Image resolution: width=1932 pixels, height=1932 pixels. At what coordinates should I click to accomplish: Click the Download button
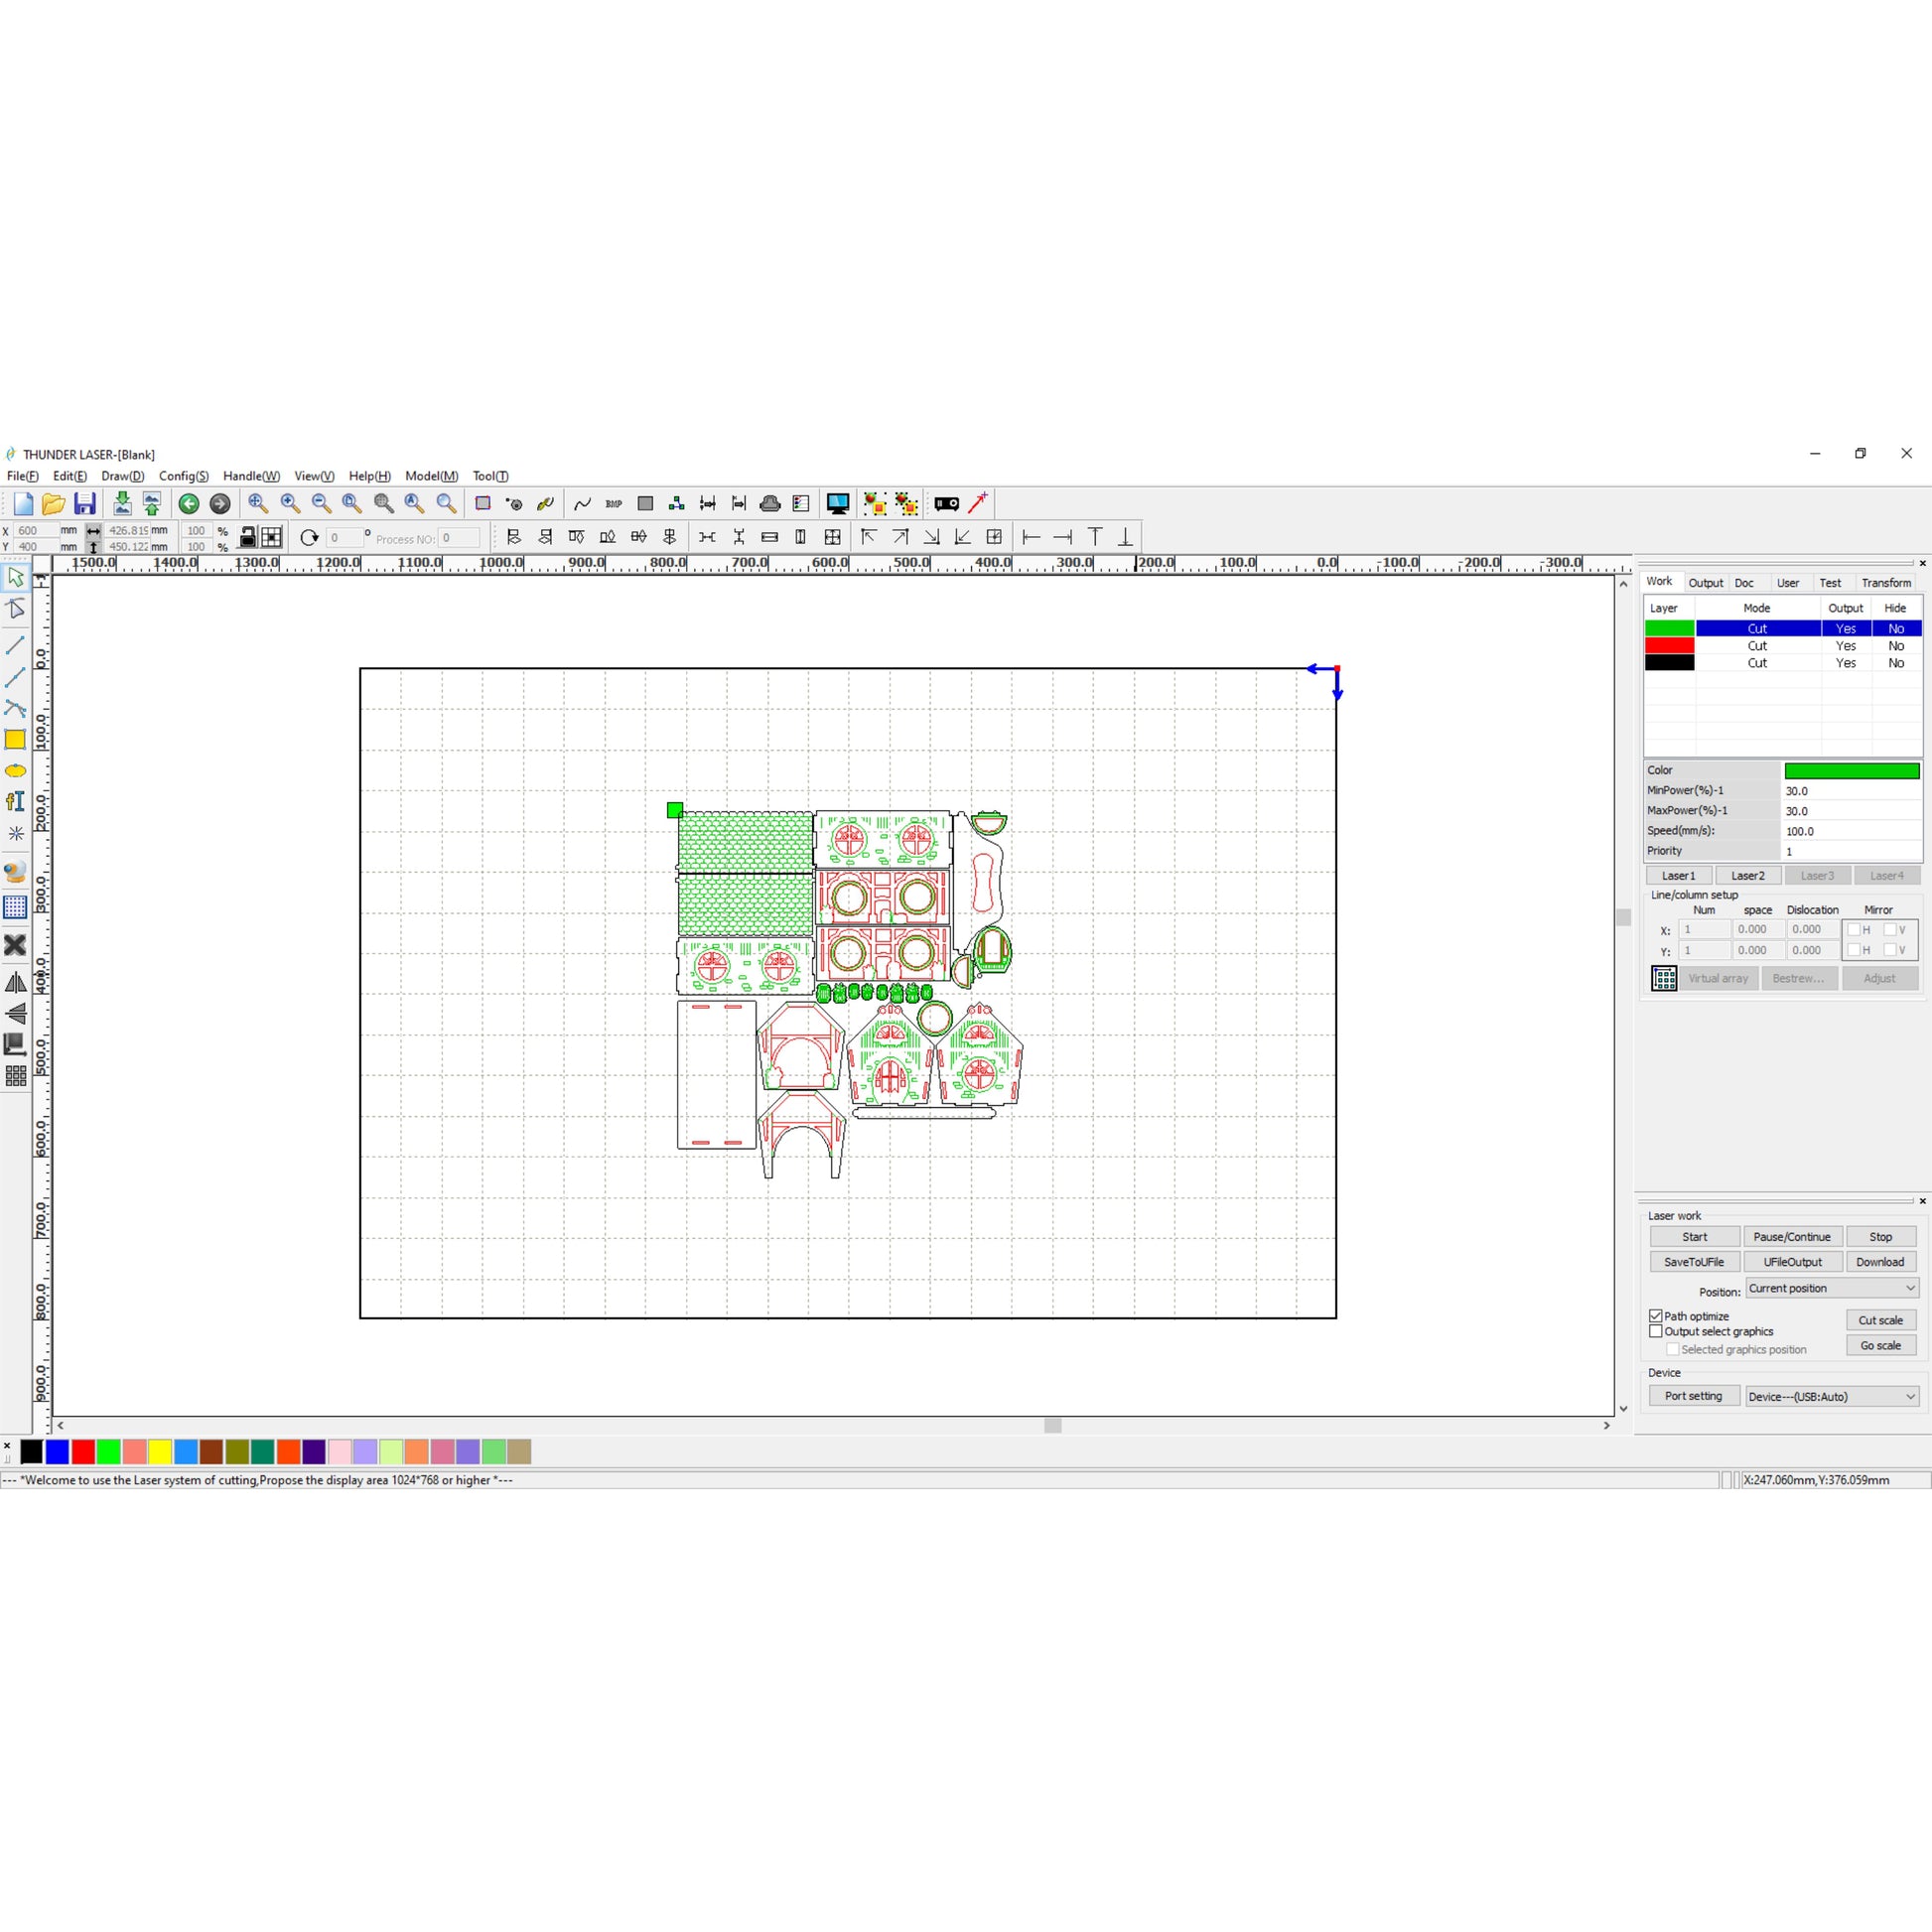[x=1880, y=1262]
